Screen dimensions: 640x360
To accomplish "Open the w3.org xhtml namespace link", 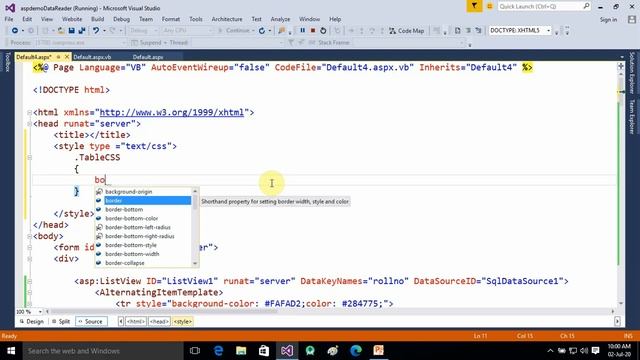I will tap(172, 112).
